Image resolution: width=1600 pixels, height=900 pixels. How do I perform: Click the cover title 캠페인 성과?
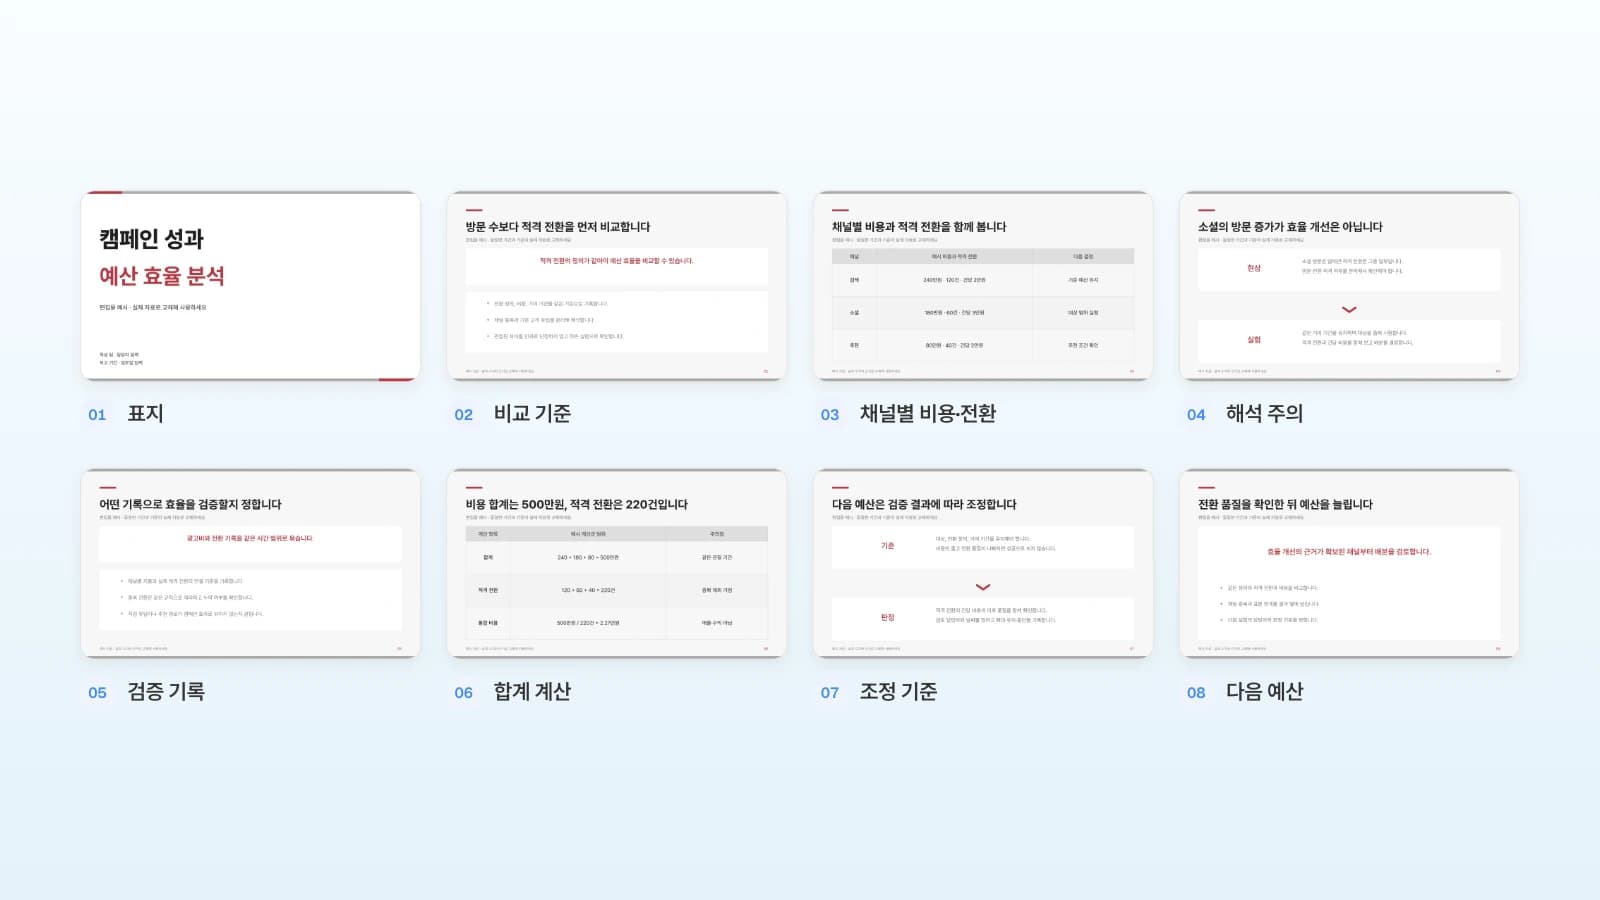click(x=151, y=239)
